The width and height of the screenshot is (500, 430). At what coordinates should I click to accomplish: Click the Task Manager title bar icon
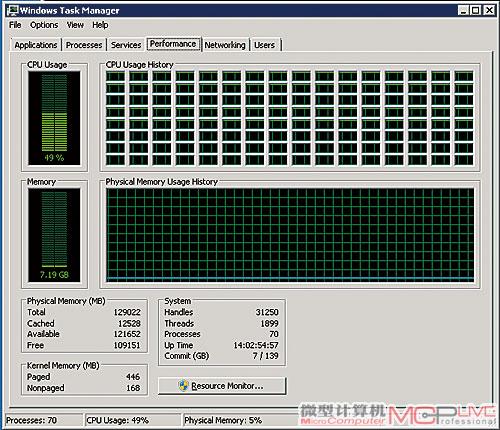[13, 10]
